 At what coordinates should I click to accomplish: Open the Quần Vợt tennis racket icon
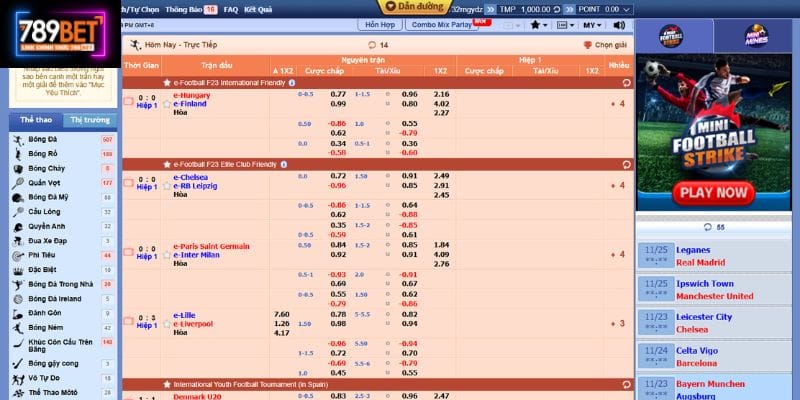pyautogui.click(x=18, y=183)
